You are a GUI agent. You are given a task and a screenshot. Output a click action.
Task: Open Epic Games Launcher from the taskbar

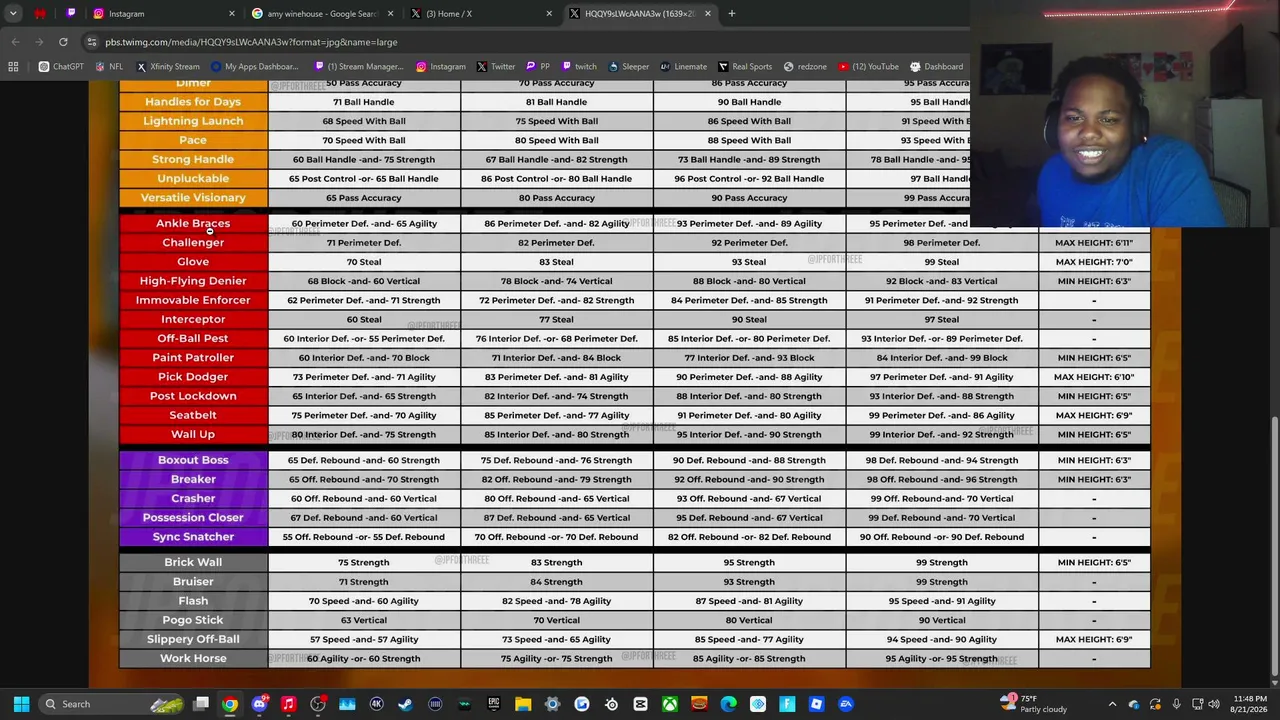(494, 704)
